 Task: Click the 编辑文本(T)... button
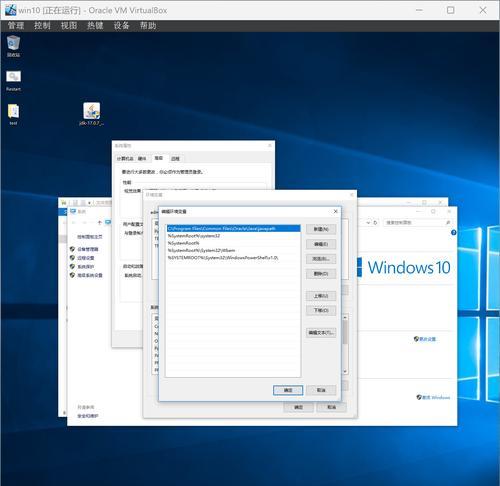coord(321,333)
